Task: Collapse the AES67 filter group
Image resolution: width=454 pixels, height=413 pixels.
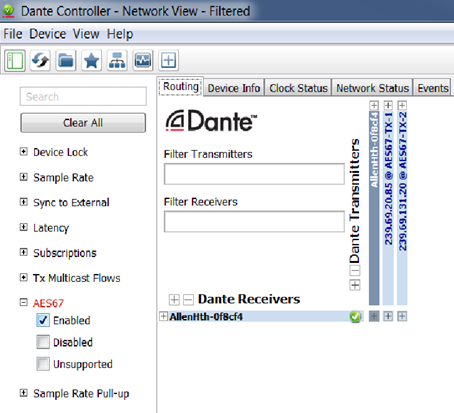Action: tap(23, 302)
